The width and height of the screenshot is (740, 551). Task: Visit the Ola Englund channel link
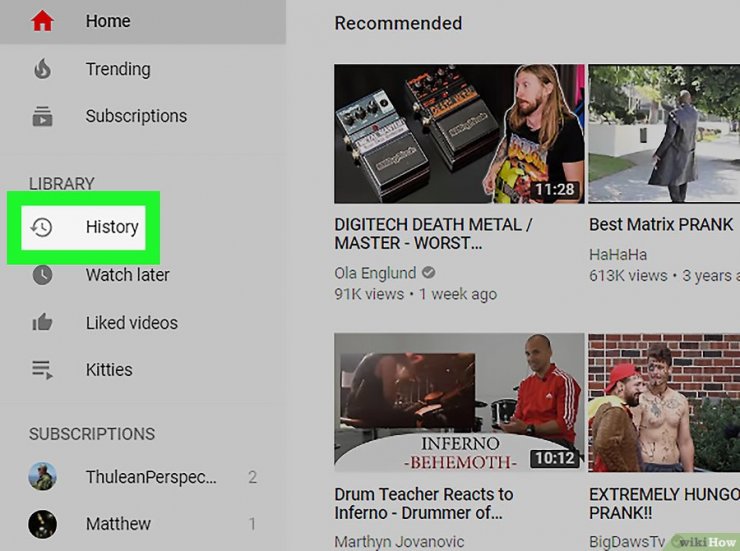[x=375, y=273]
